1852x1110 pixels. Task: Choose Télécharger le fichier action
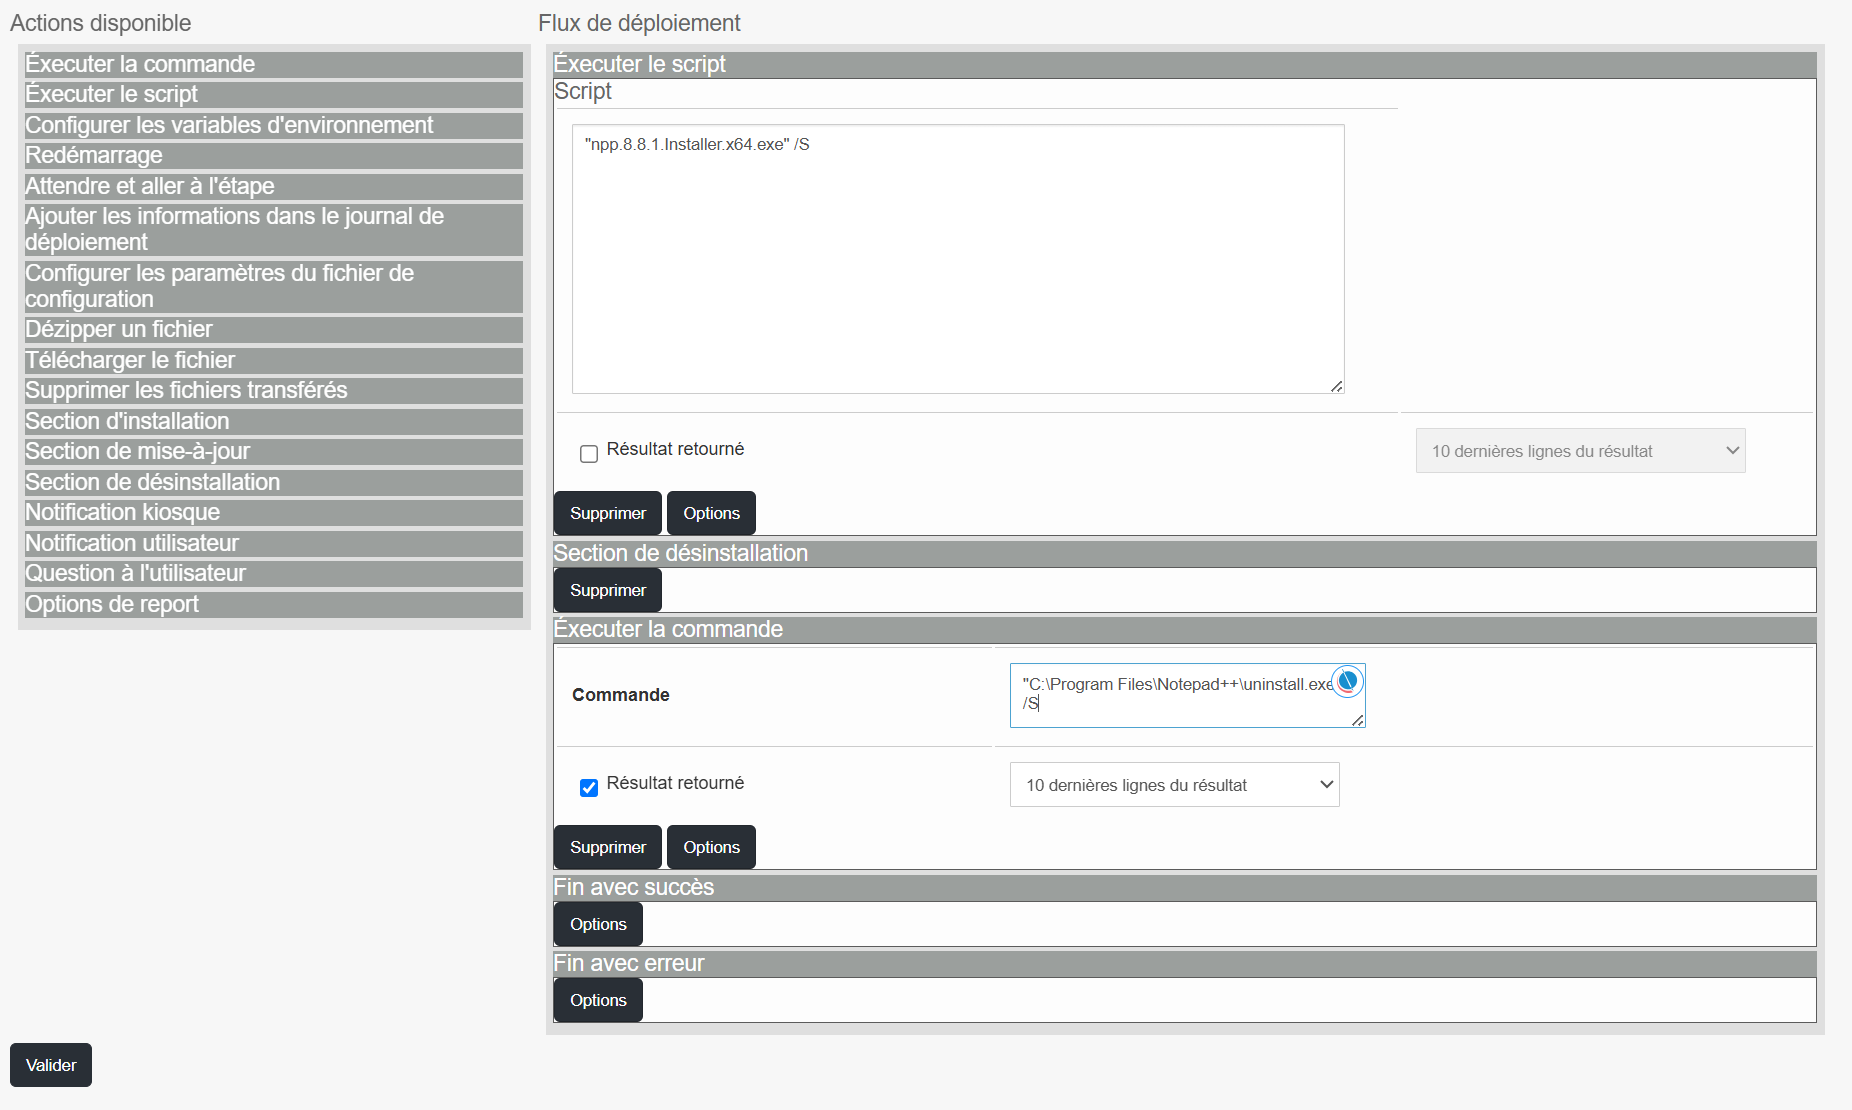(x=273, y=361)
